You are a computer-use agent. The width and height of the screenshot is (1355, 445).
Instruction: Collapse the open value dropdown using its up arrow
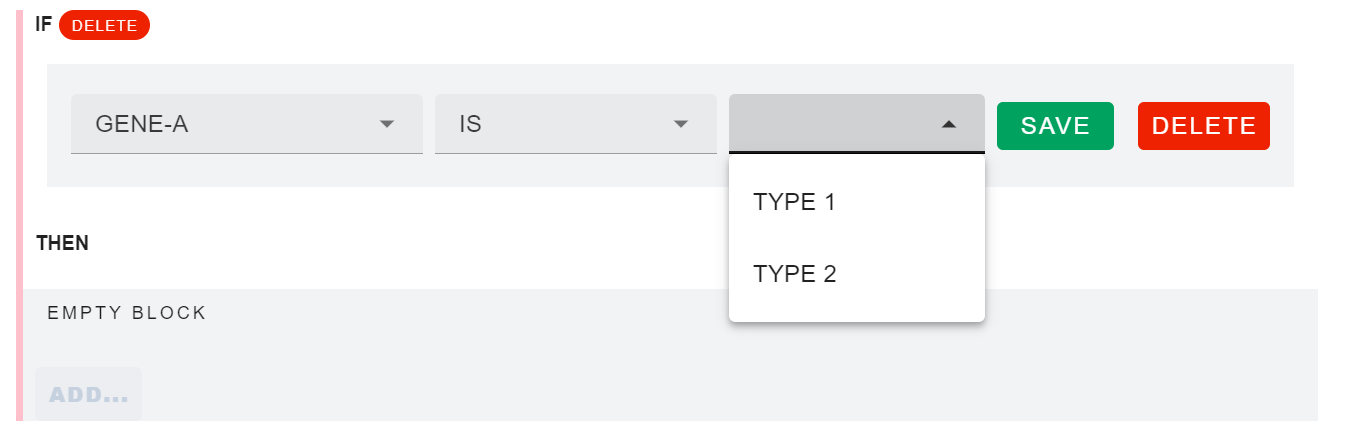949,125
